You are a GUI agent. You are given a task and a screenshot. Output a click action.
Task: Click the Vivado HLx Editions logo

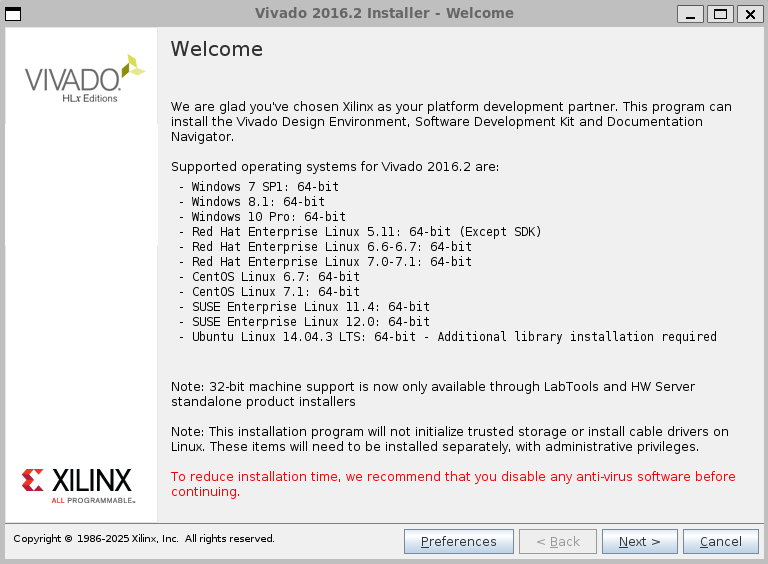click(84, 80)
